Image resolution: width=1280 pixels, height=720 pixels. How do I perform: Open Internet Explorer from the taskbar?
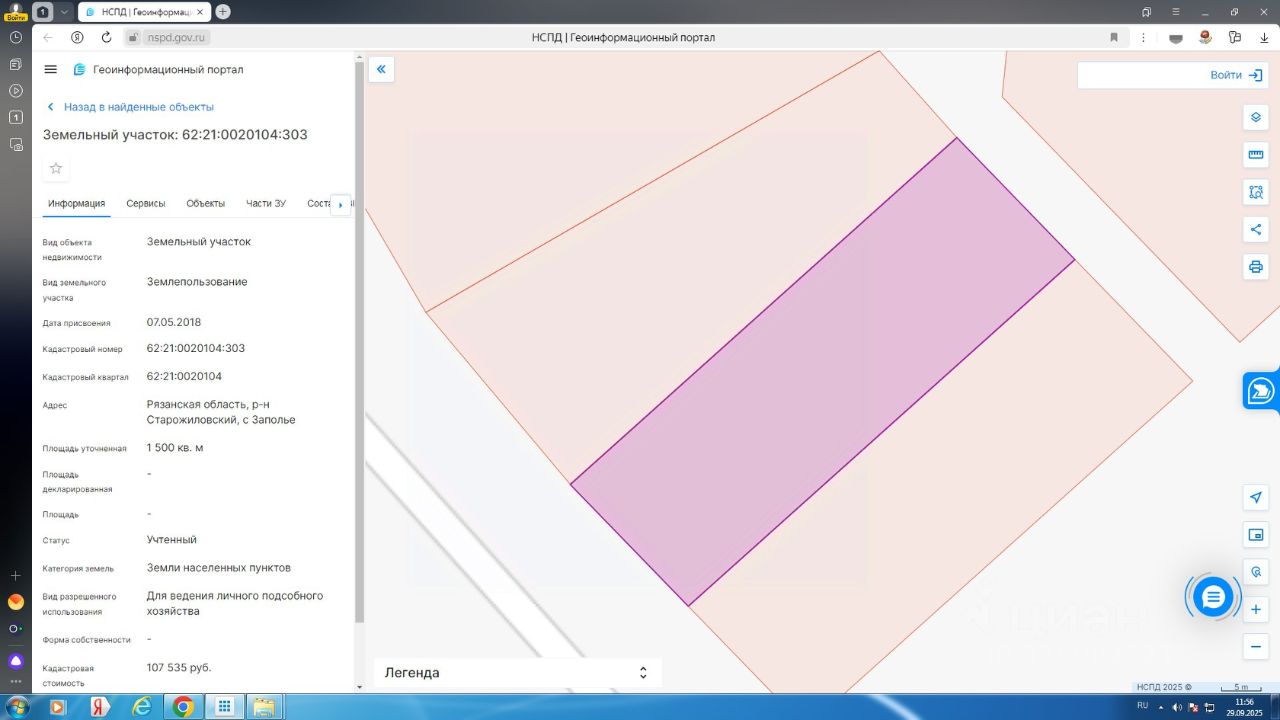141,707
